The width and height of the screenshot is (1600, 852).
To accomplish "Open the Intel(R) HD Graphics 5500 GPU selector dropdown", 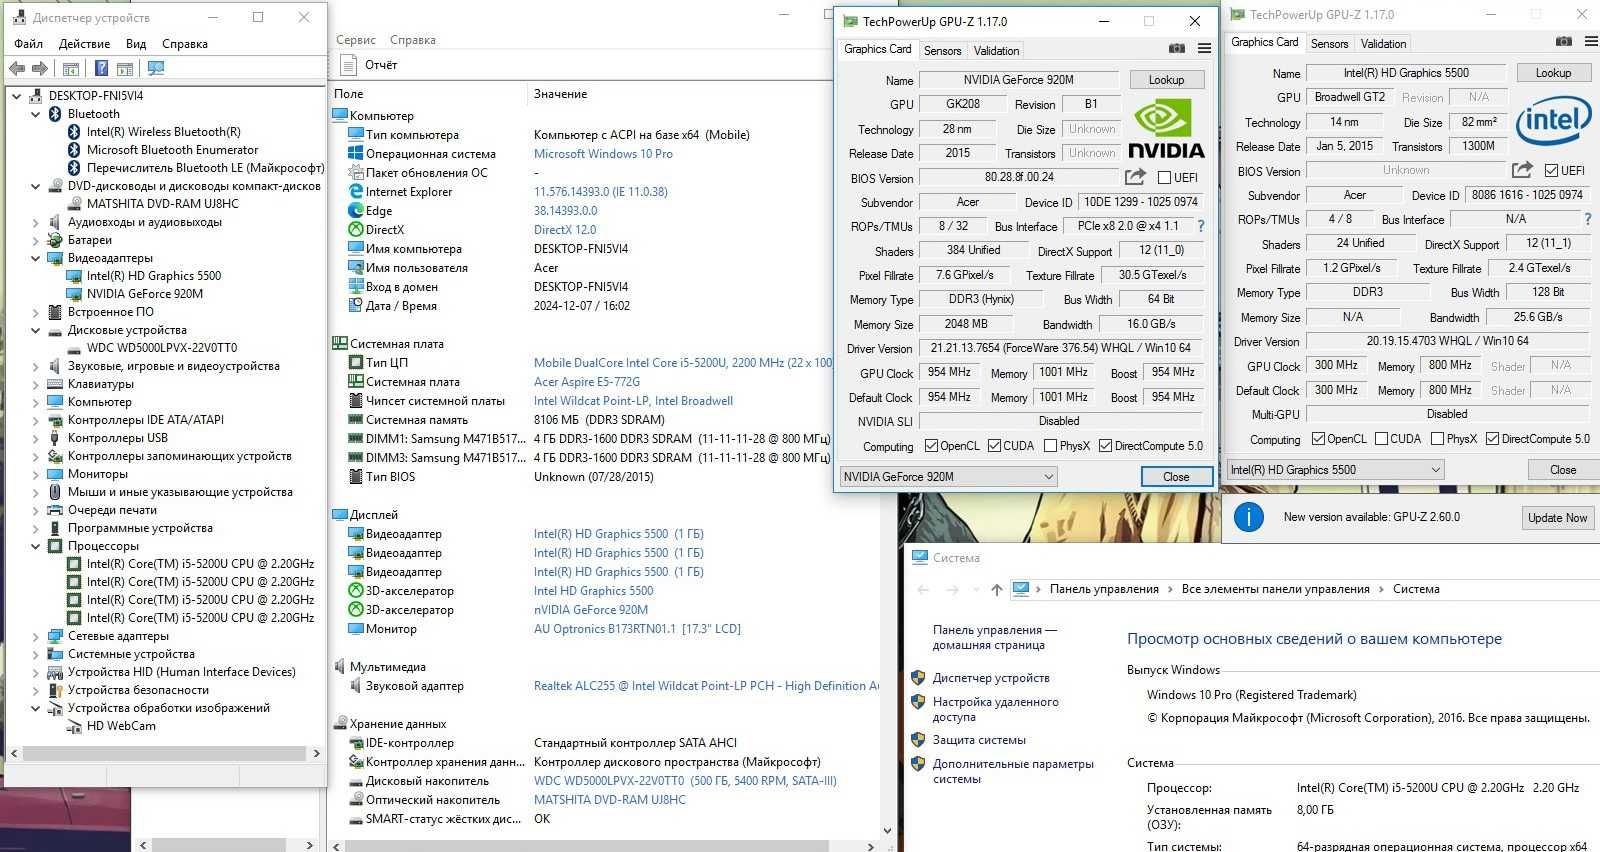I will 1335,470.
